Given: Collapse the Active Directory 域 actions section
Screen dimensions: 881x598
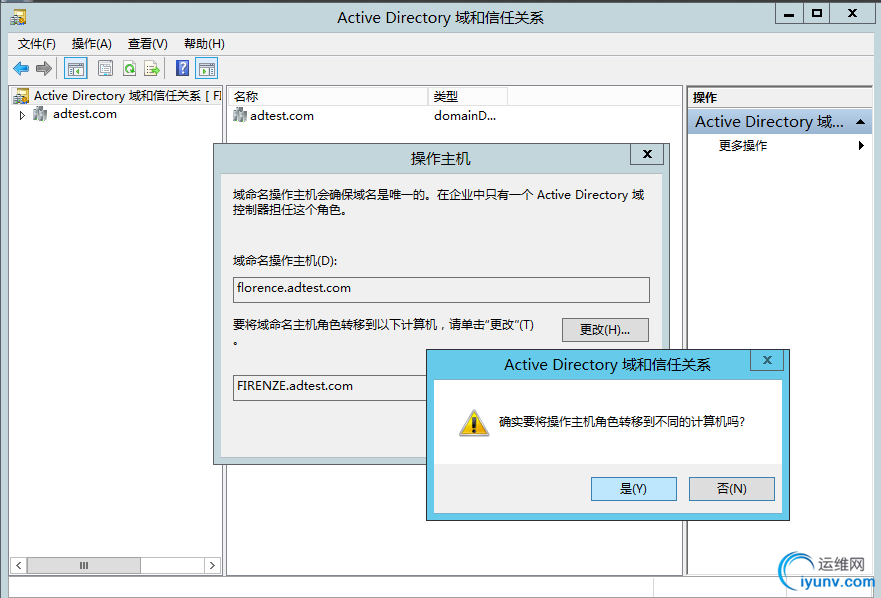Looking at the screenshot, I should click(860, 122).
